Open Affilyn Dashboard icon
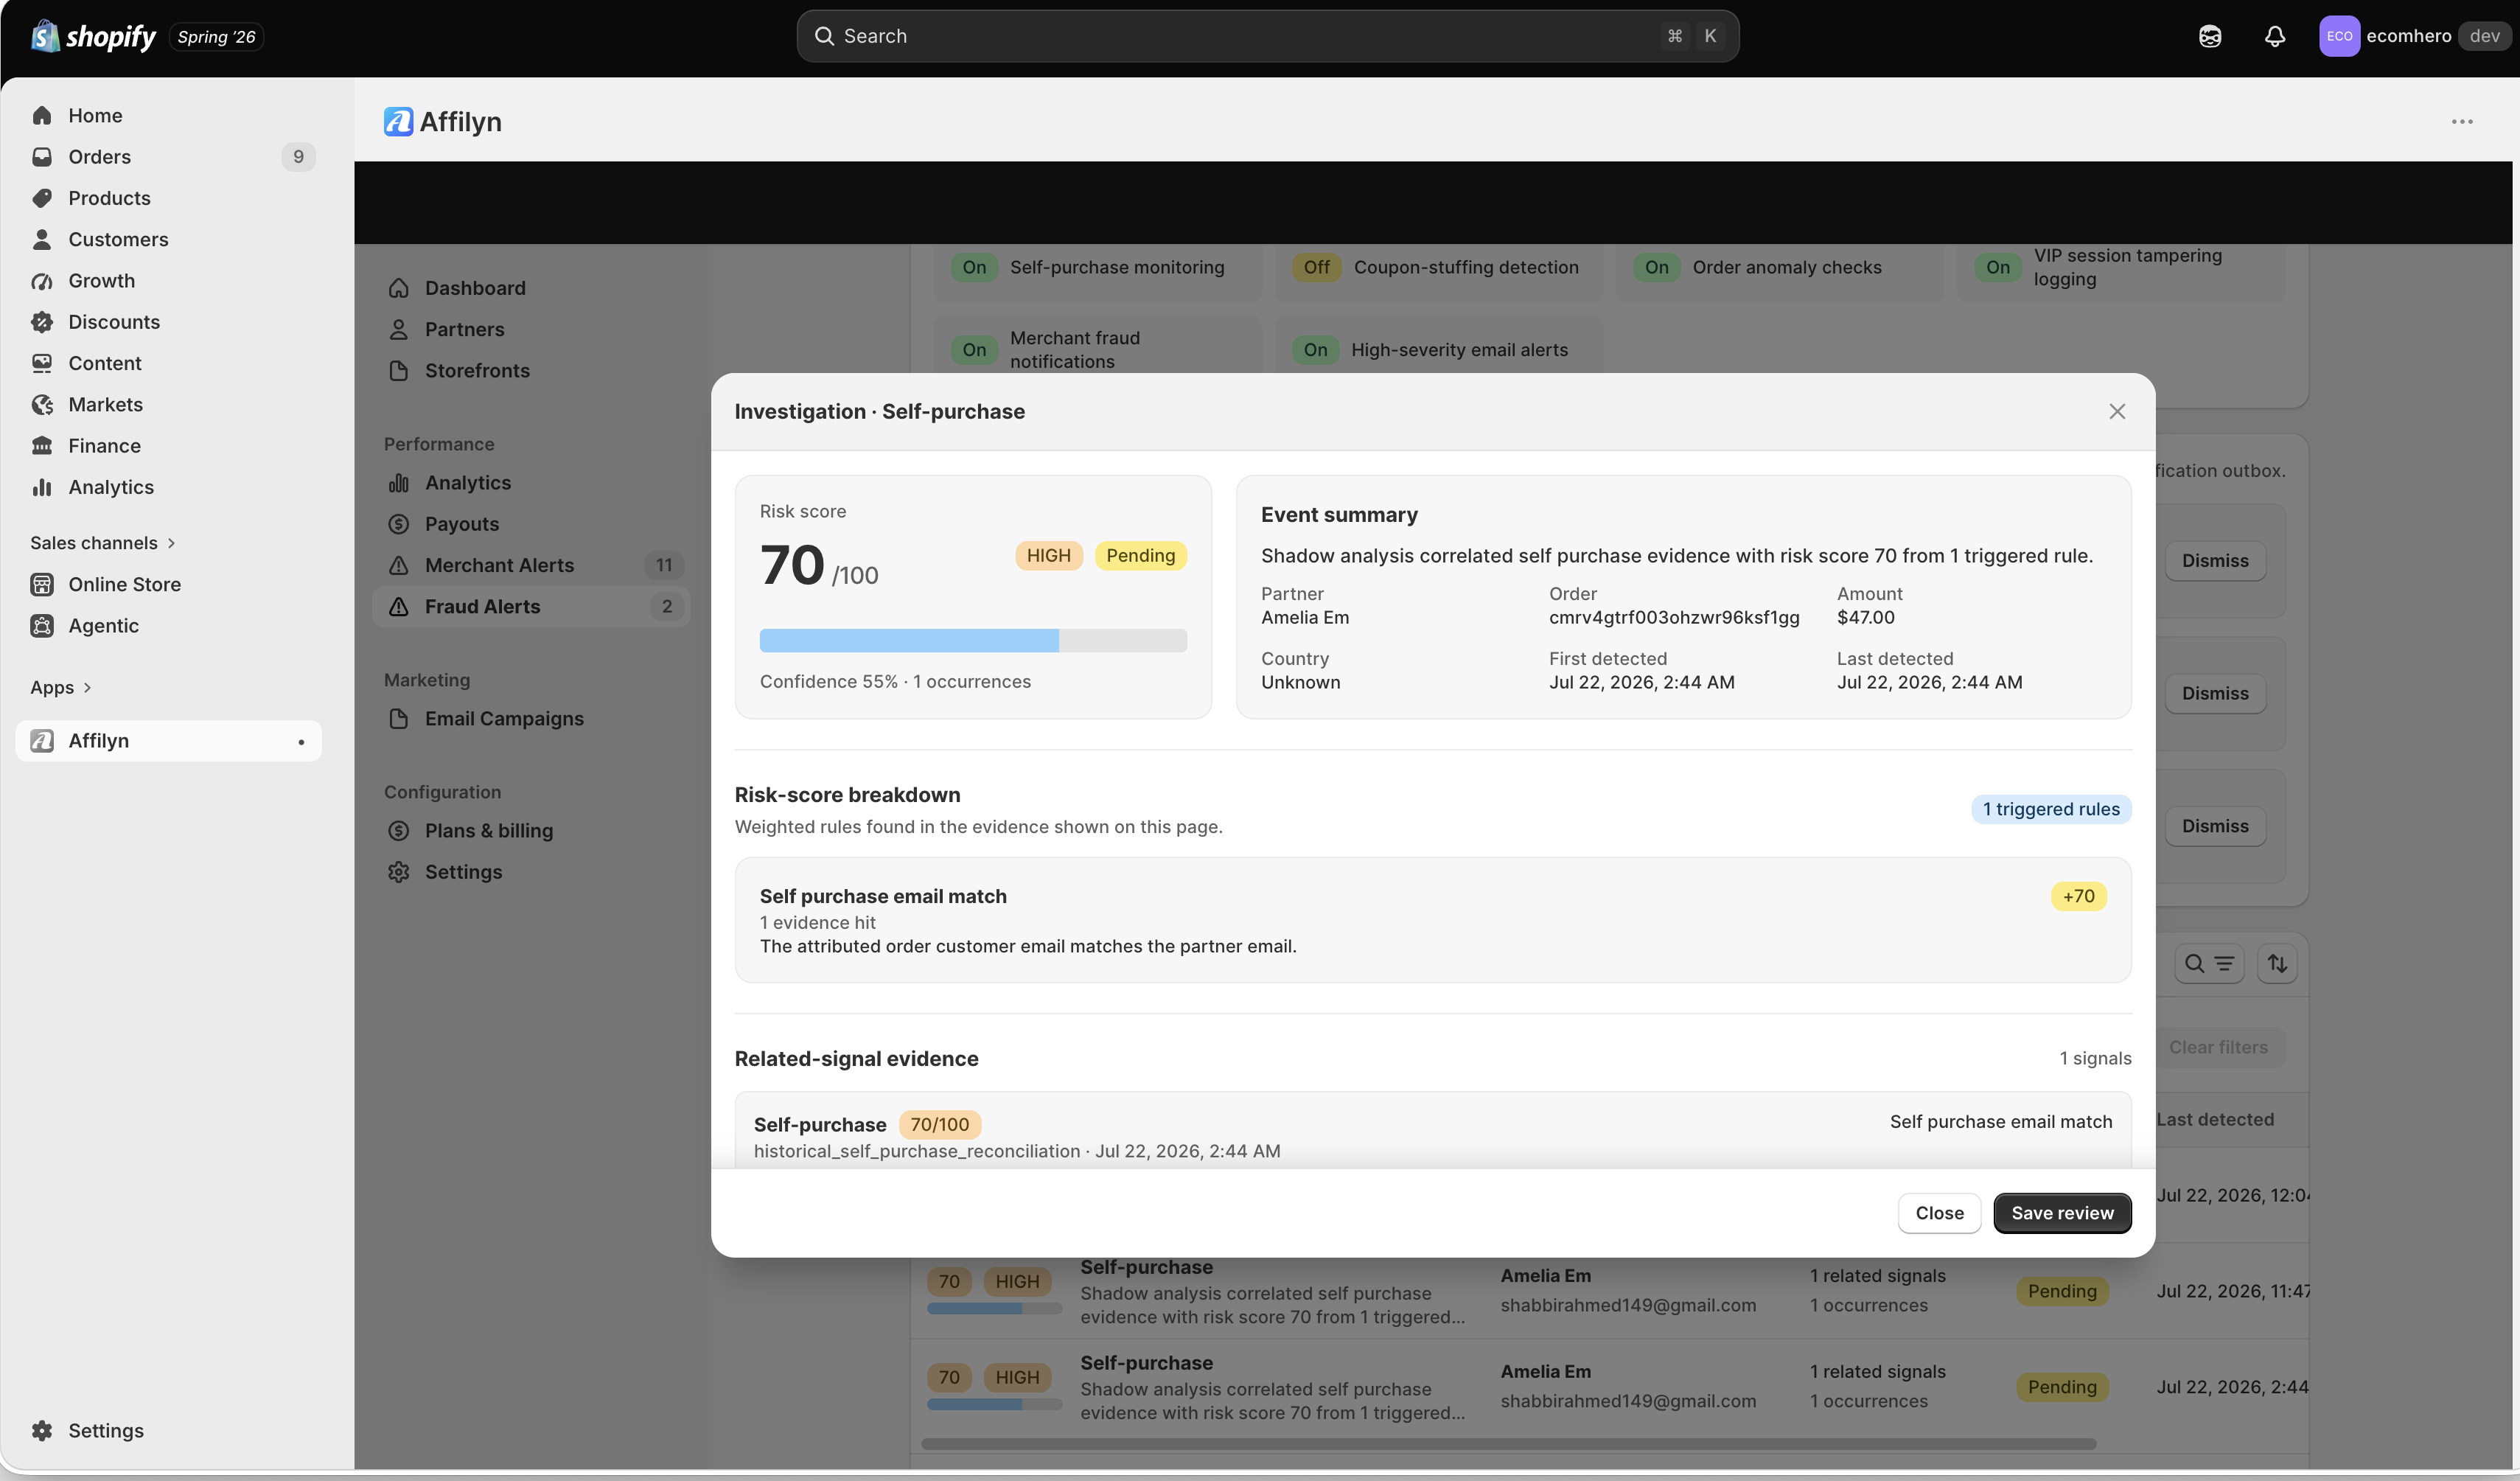 pyautogui.click(x=399, y=288)
